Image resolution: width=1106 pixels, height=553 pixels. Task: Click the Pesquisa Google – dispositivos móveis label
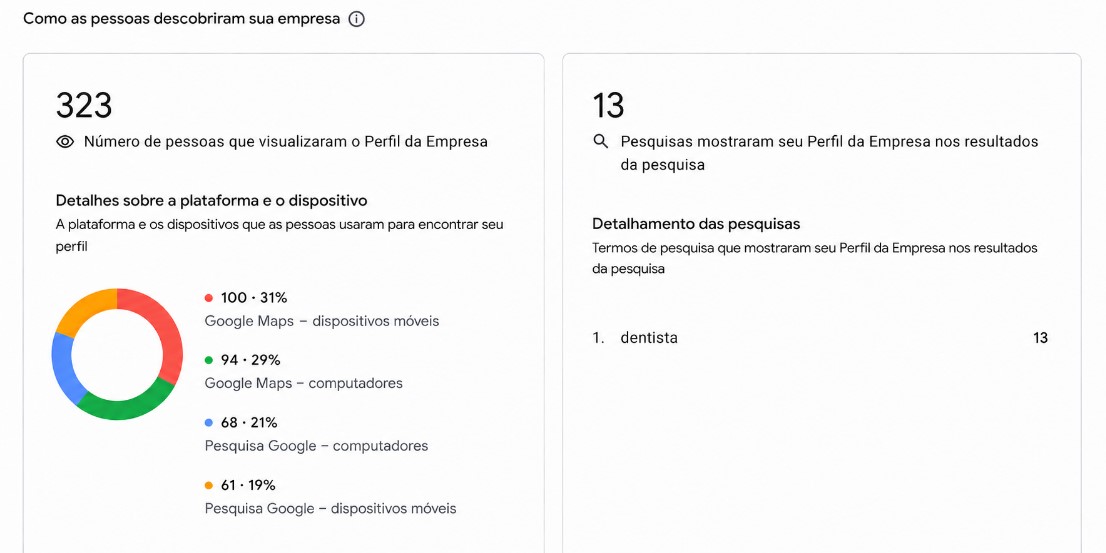[330, 508]
